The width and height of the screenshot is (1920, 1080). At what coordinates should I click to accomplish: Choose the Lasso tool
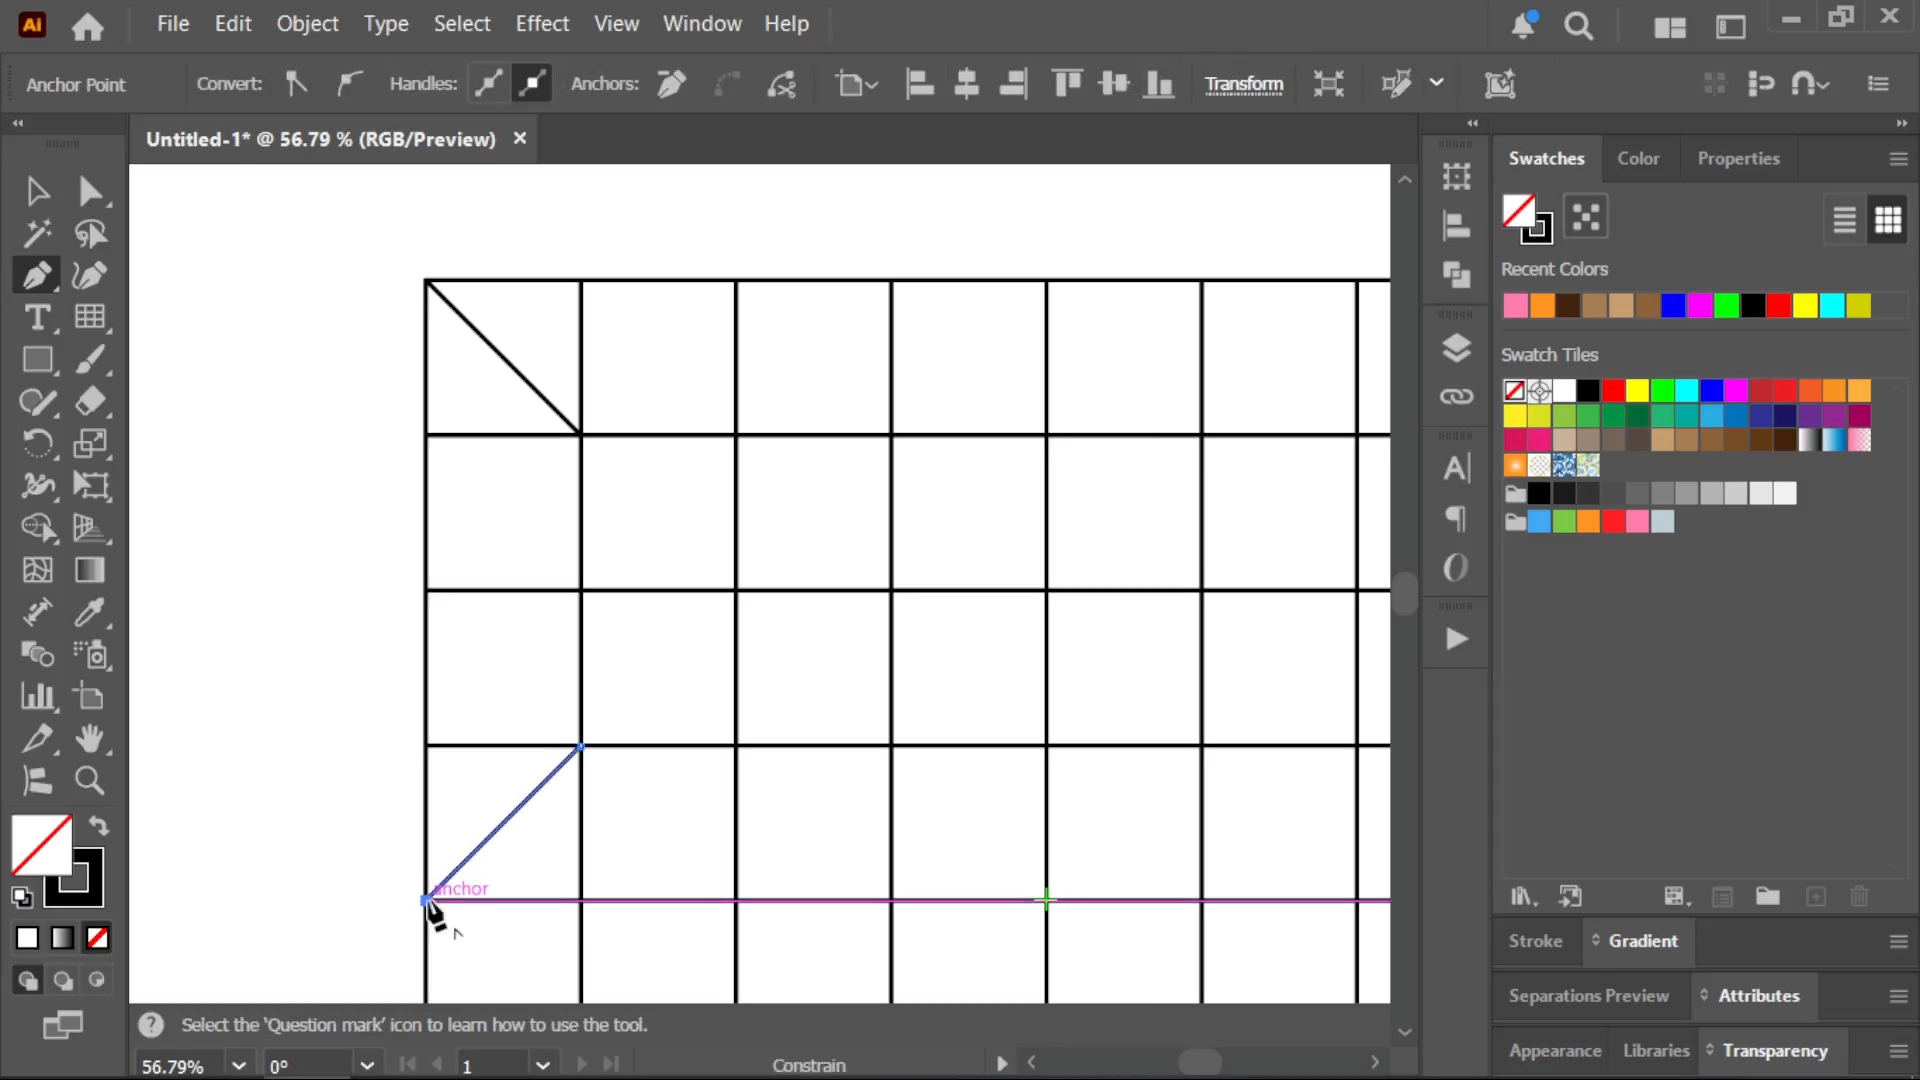tap(90, 233)
